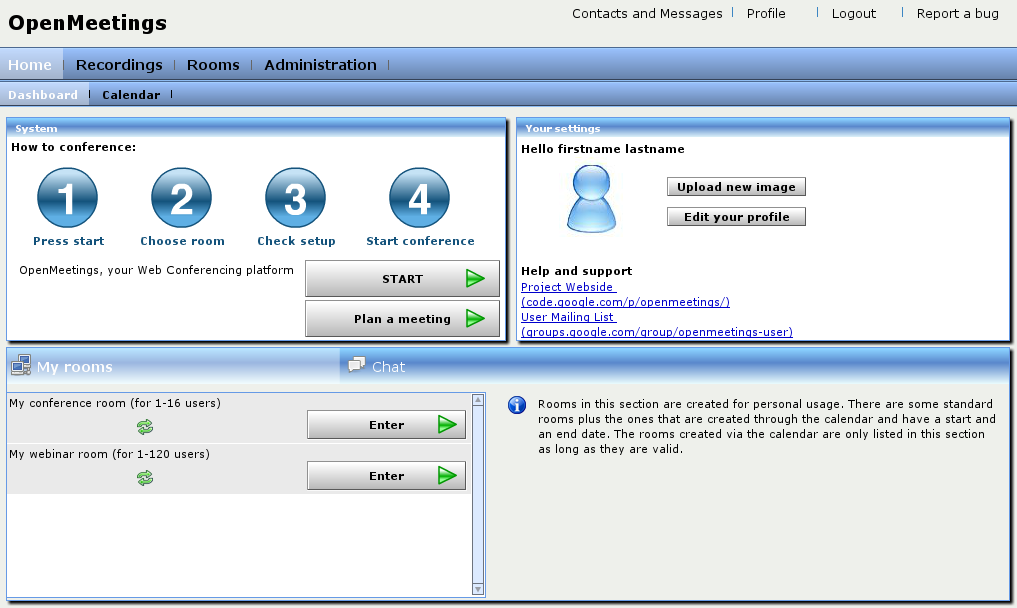Click the step 3 Check setup circle icon
Viewport: 1017px width, 608px height.
pyautogui.click(x=296, y=198)
